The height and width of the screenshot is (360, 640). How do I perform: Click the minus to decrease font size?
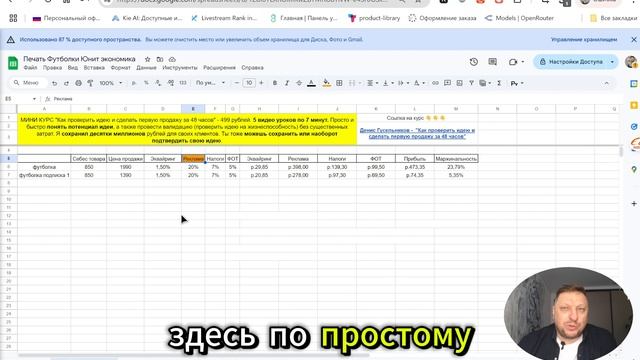point(236,83)
